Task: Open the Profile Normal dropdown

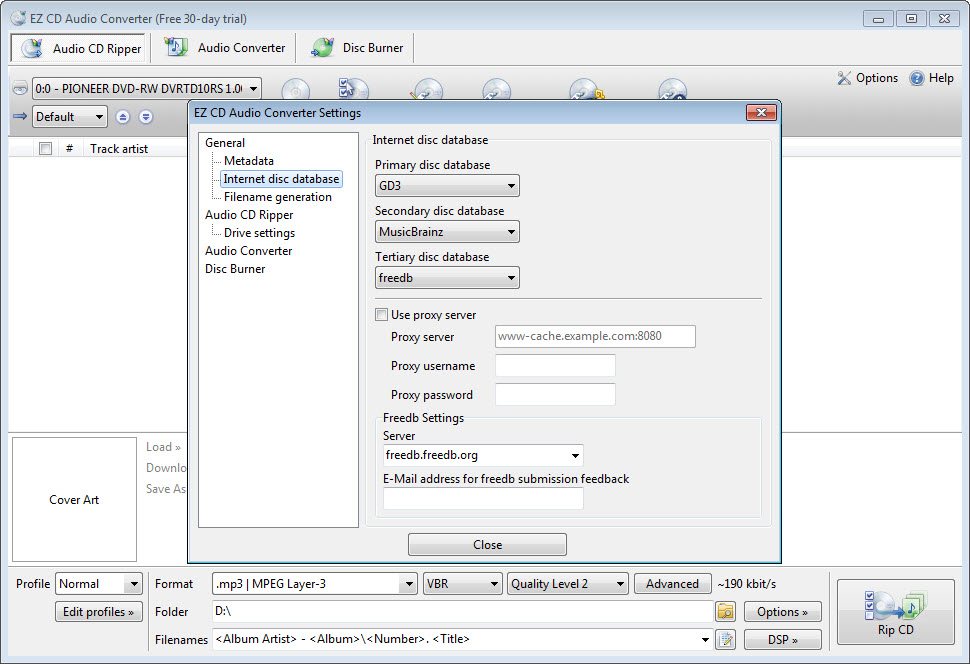Action: pos(98,584)
